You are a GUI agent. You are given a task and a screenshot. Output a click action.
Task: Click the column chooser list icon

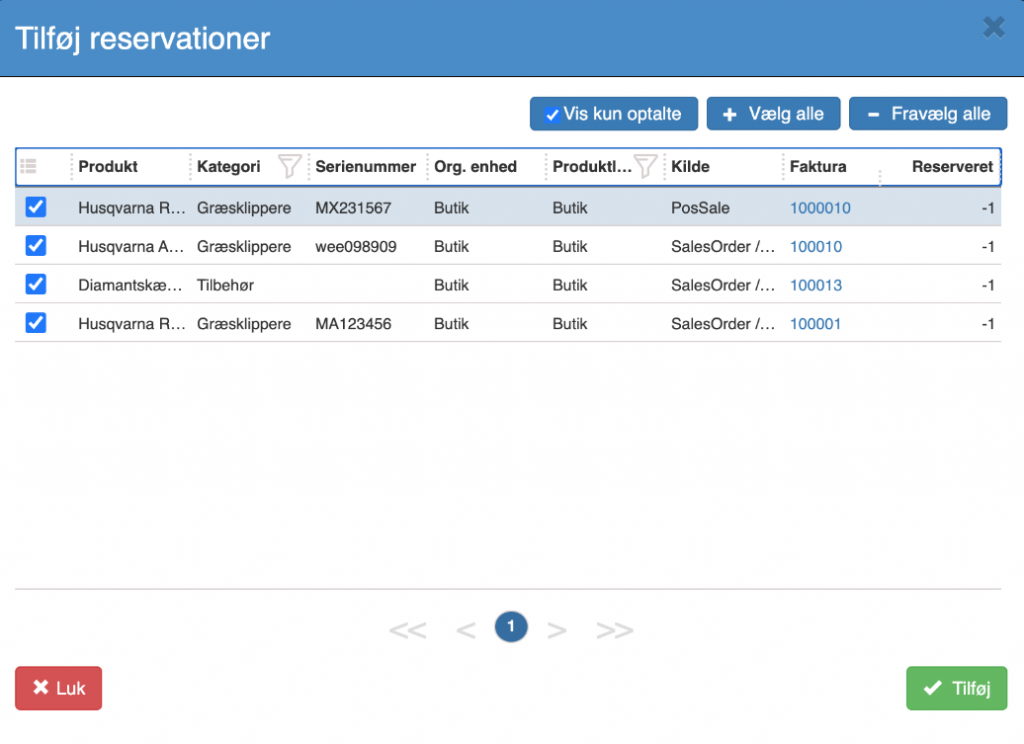28,166
